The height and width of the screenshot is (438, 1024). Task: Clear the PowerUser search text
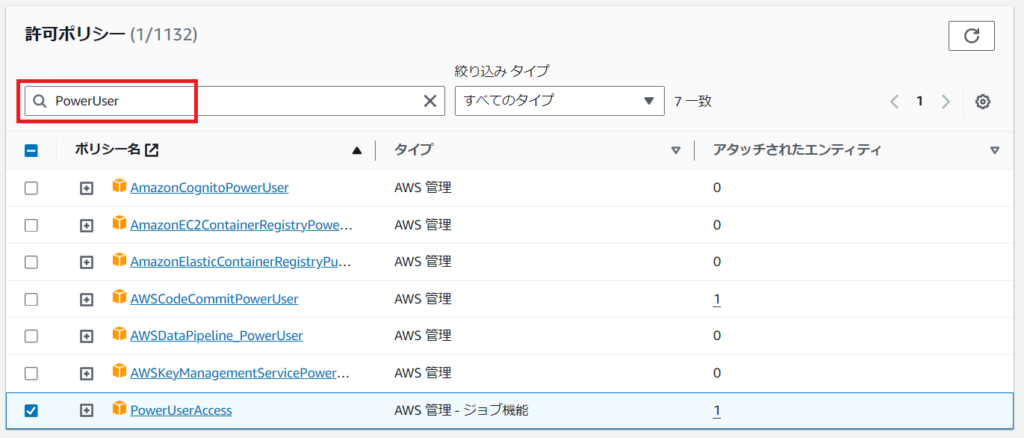[x=430, y=101]
